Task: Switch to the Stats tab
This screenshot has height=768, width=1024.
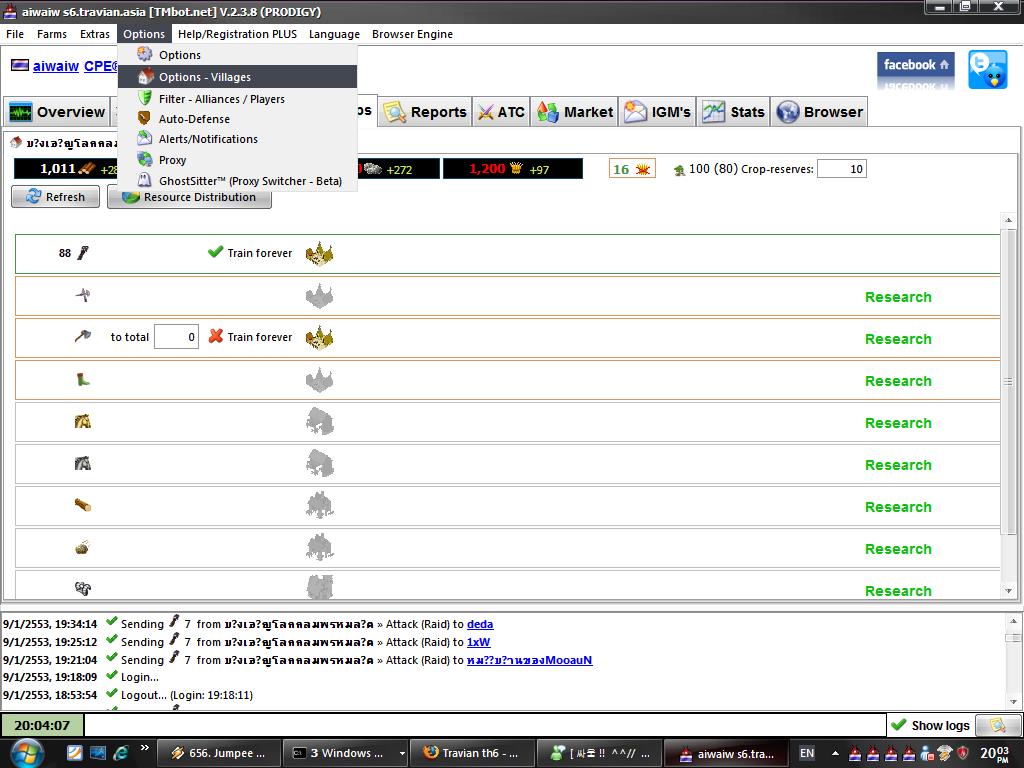Action: (733, 112)
